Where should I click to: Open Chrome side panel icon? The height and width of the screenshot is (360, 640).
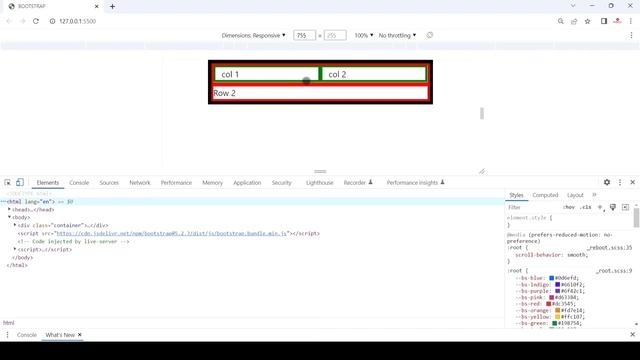pos(604,21)
